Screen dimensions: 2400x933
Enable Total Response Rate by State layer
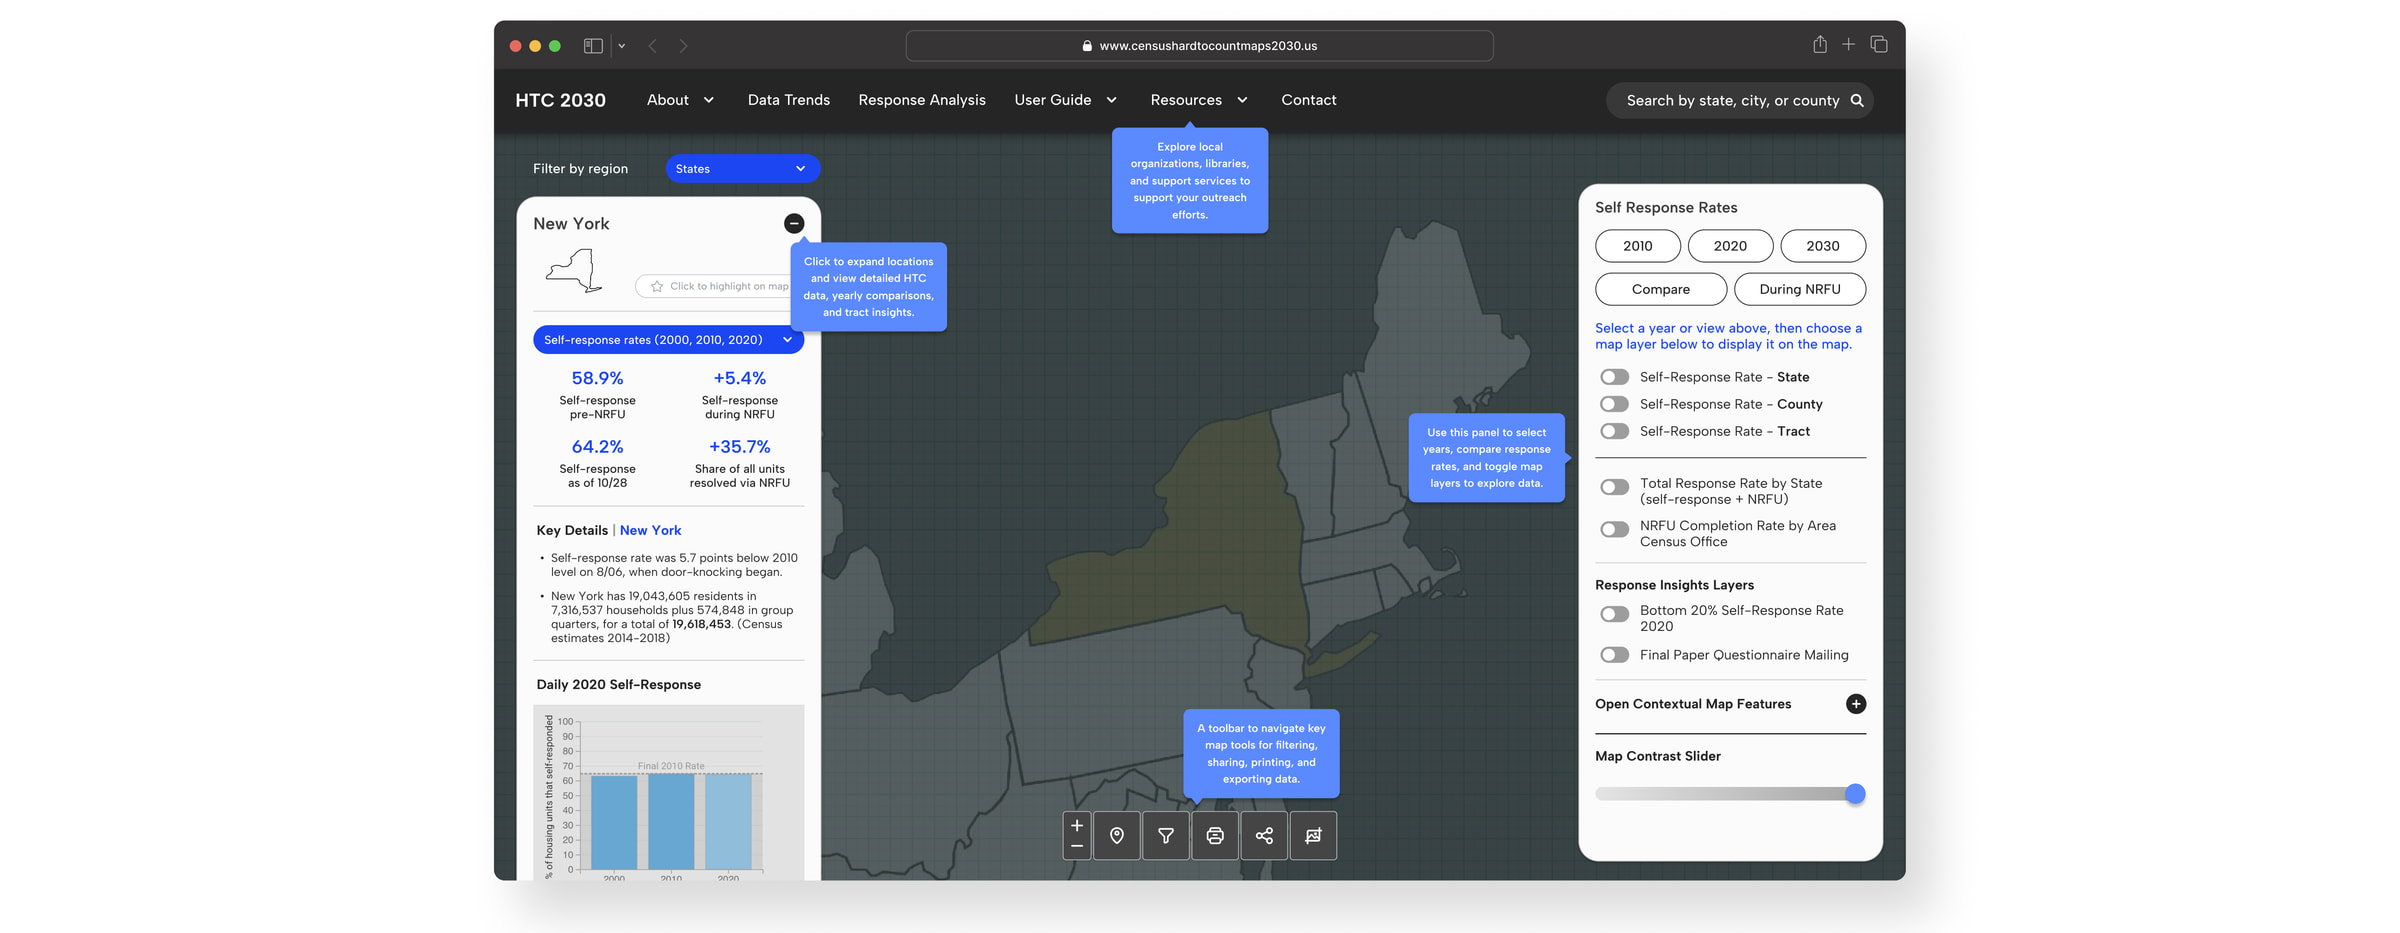click(x=1614, y=487)
